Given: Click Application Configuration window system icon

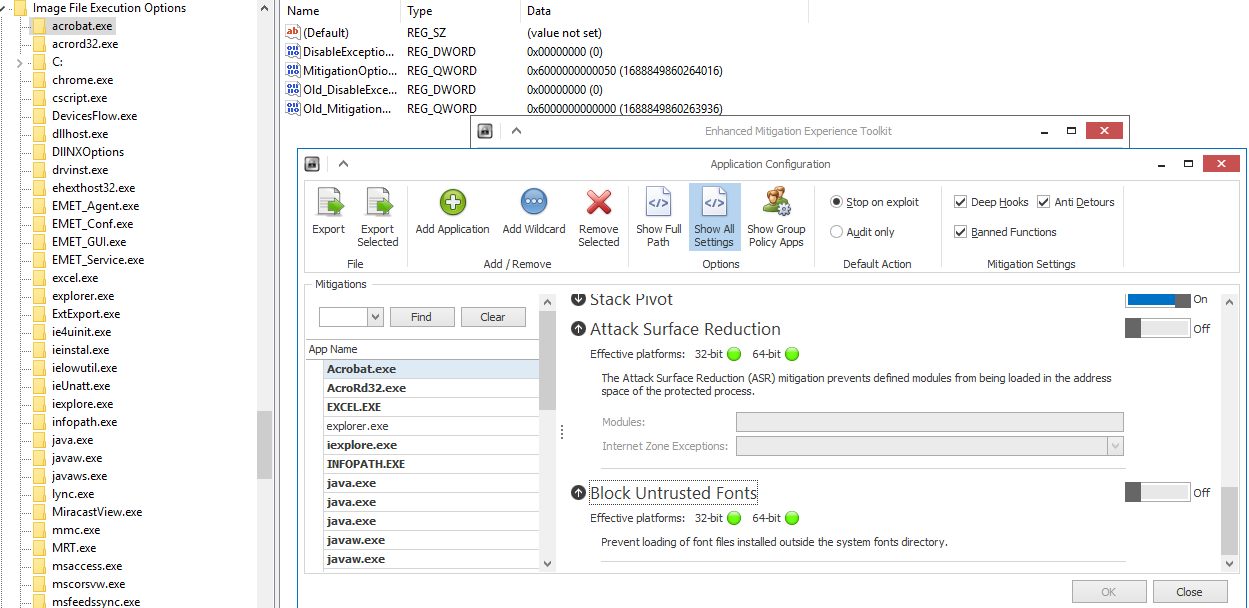Looking at the screenshot, I should [312, 164].
